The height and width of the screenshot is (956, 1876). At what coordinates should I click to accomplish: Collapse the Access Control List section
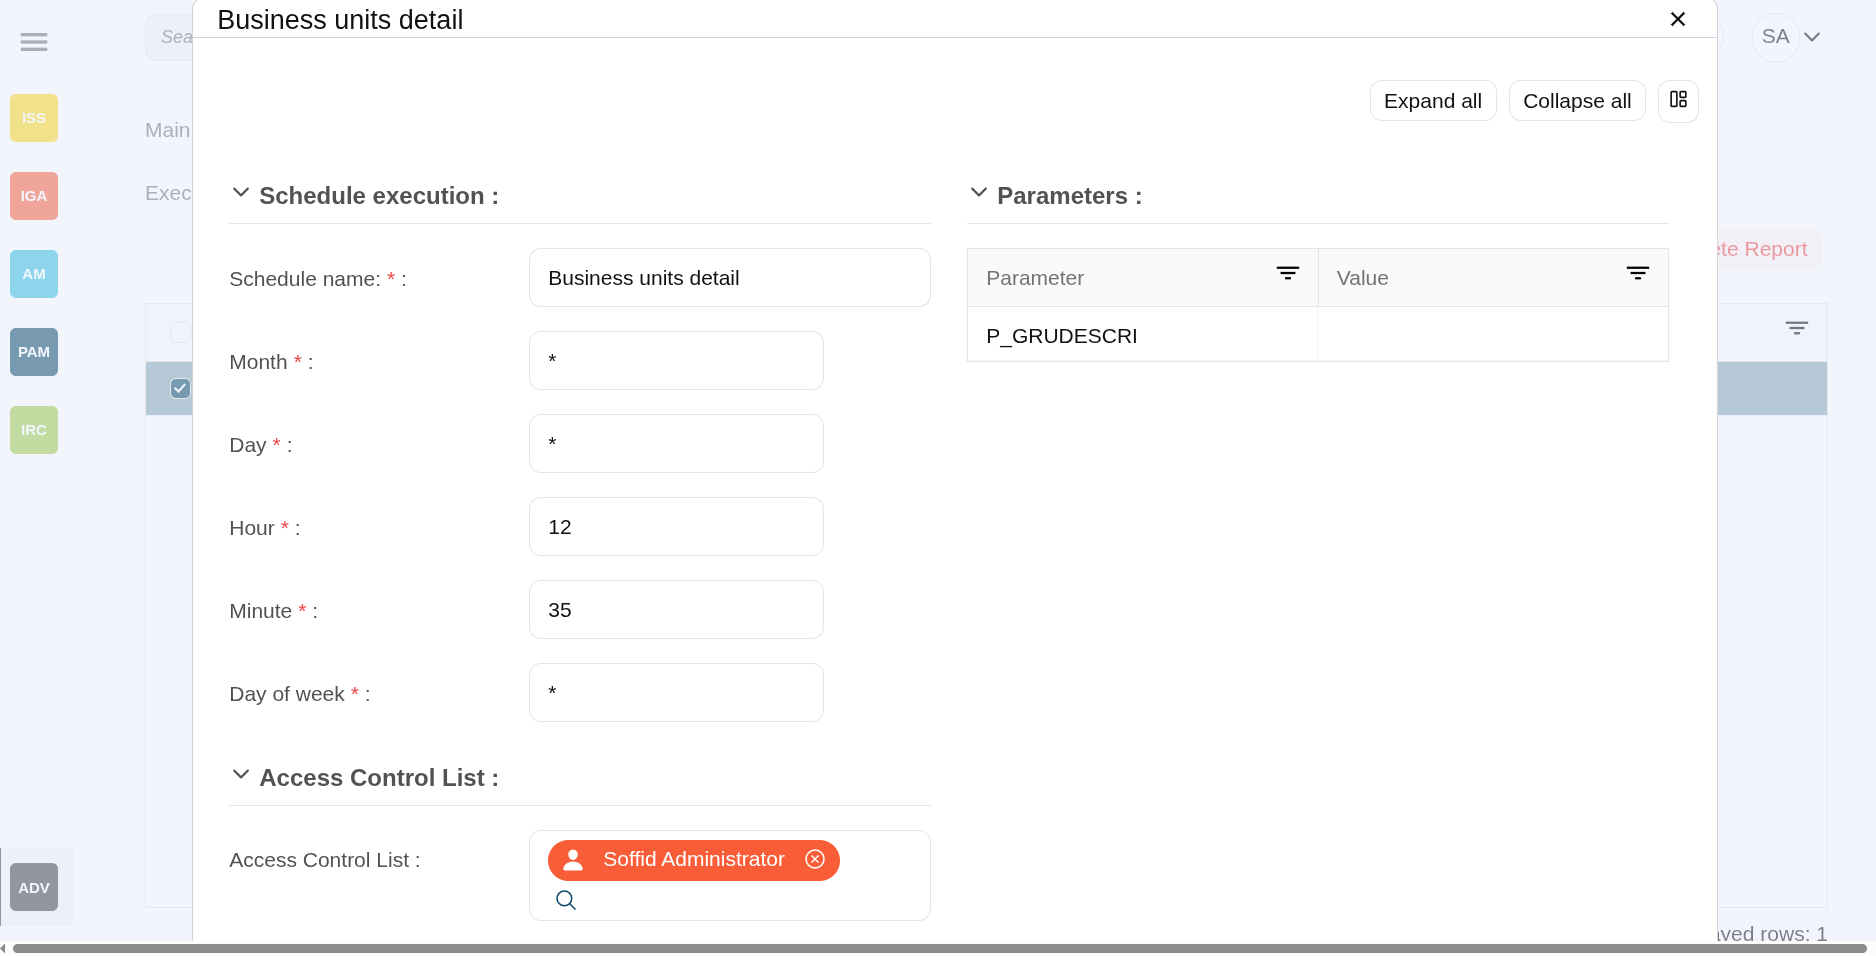coord(241,775)
